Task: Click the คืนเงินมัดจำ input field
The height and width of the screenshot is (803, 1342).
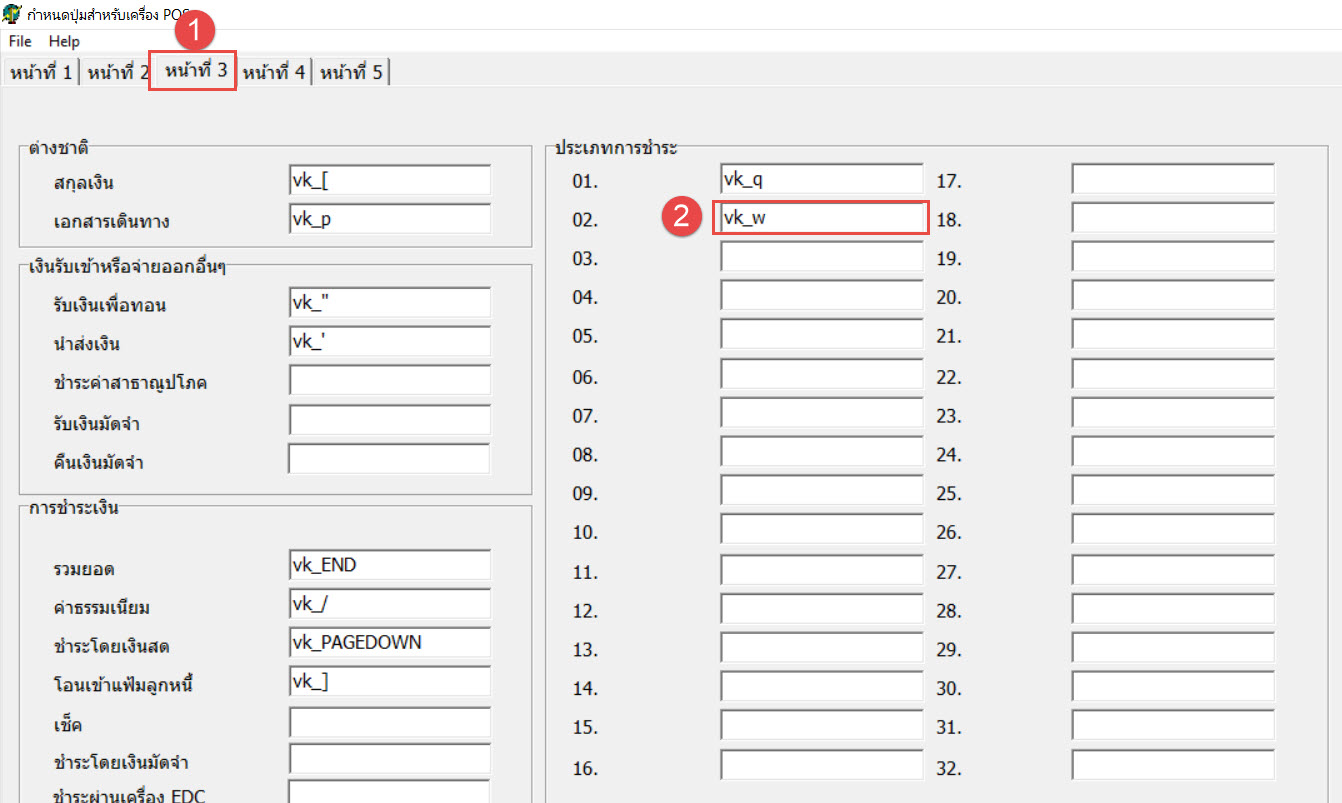Action: click(389, 459)
